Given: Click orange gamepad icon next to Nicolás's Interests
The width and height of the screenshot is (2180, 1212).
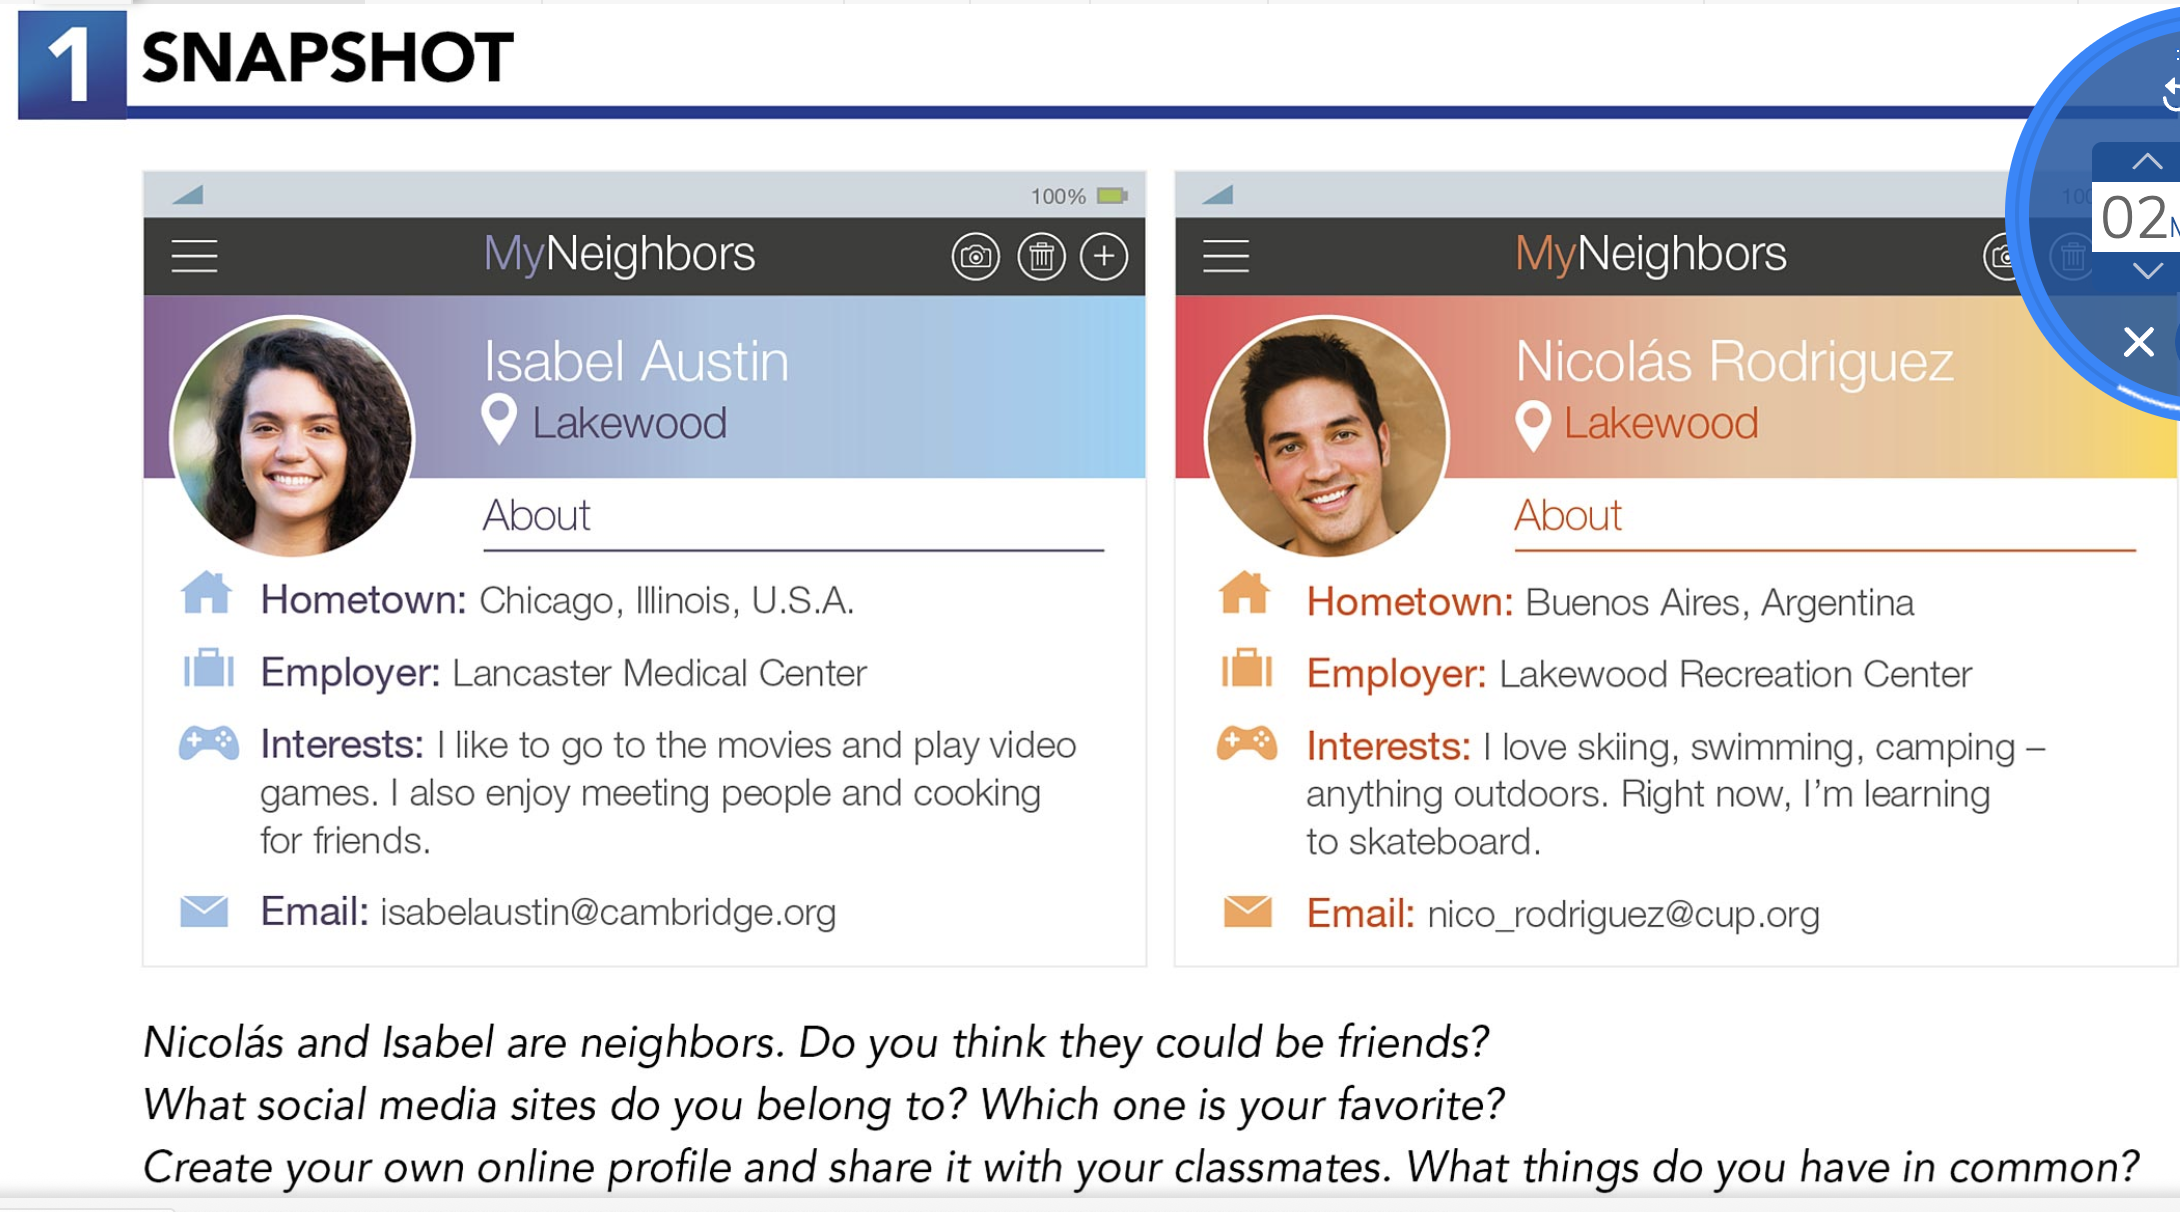Looking at the screenshot, I should coord(1246,743).
